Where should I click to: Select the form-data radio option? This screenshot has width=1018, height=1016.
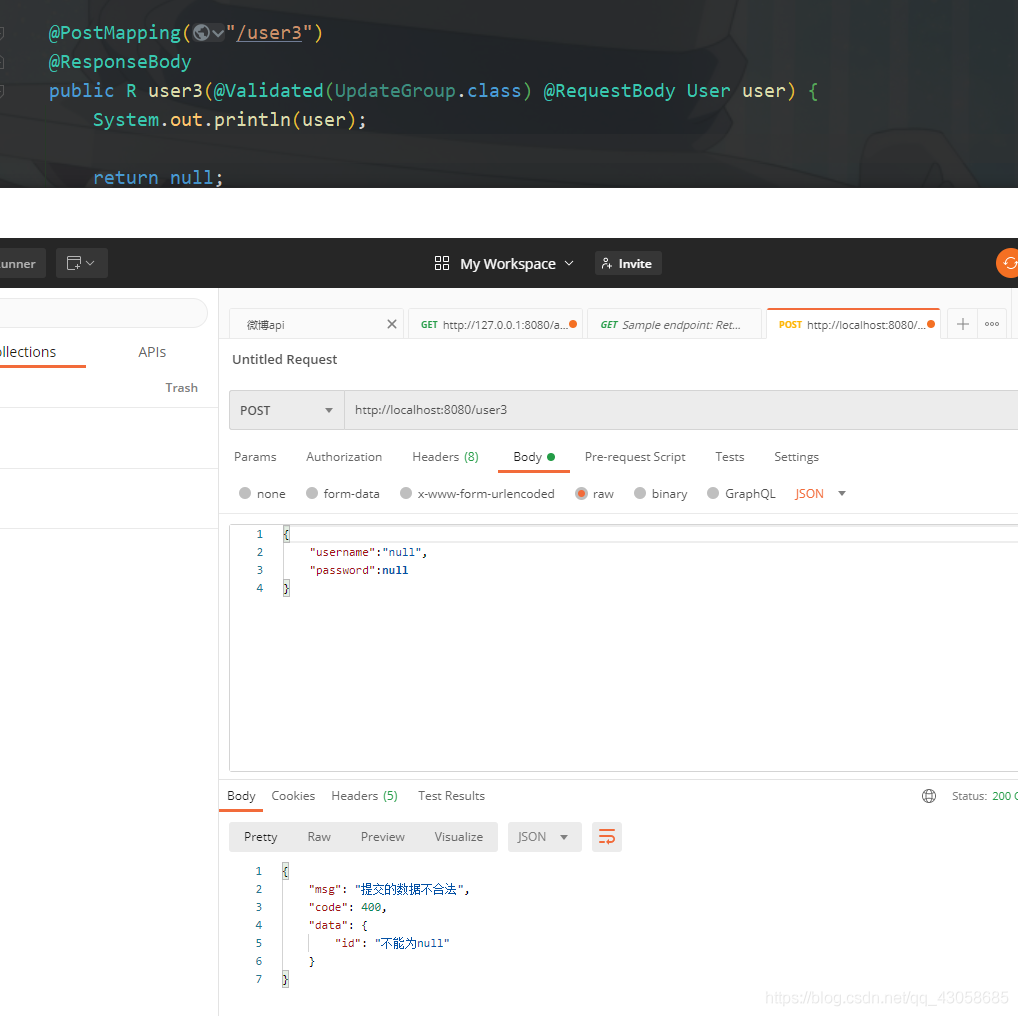(313, 493)
